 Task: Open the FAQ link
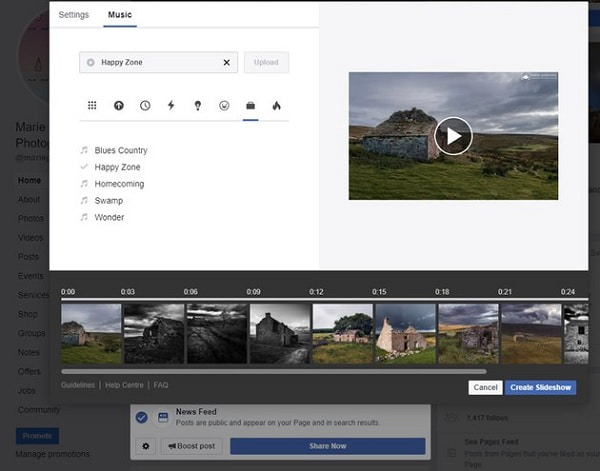(161, 385)
